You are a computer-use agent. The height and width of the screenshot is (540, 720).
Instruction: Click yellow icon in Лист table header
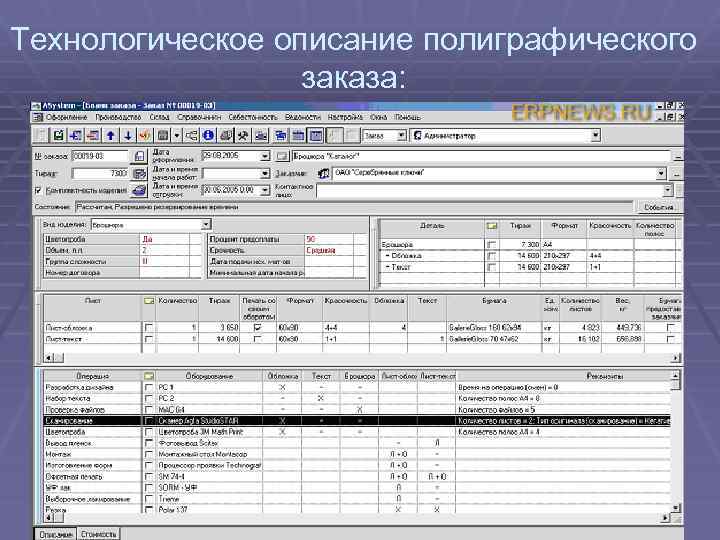pos(149,301)
